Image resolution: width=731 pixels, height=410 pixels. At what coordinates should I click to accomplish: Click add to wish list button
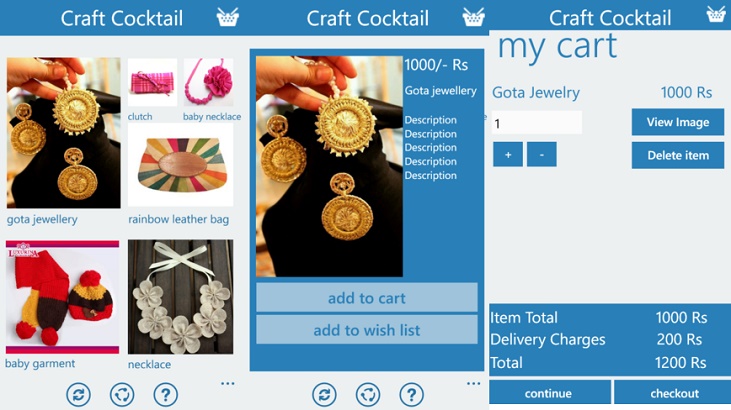pyautogui.click(x=366, y=330)
